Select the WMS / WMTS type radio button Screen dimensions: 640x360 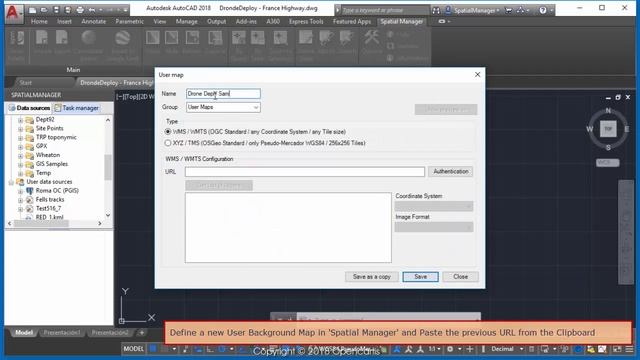(168, 132)
